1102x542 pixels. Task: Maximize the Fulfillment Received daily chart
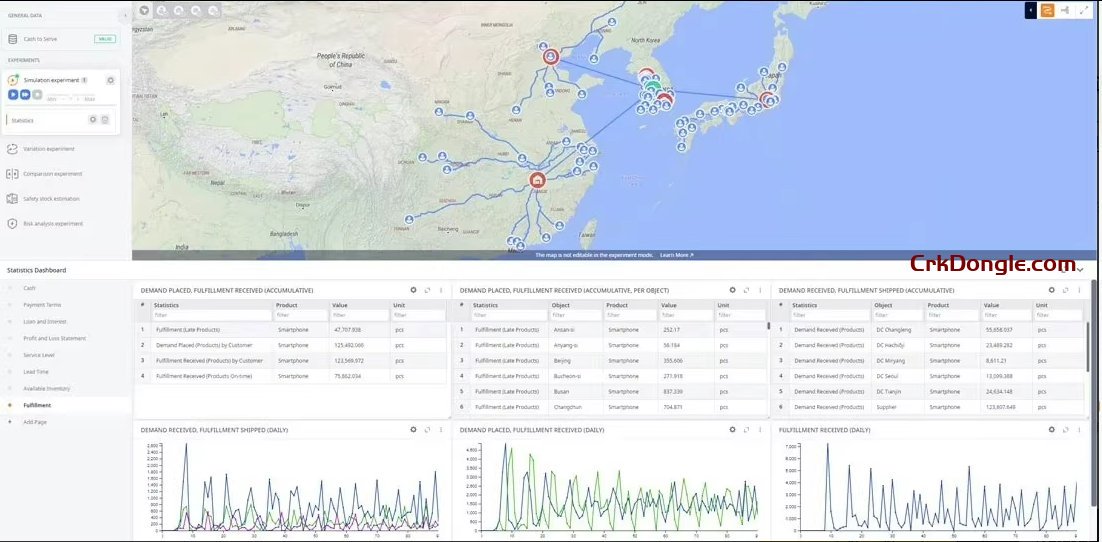click(1066, 430)
